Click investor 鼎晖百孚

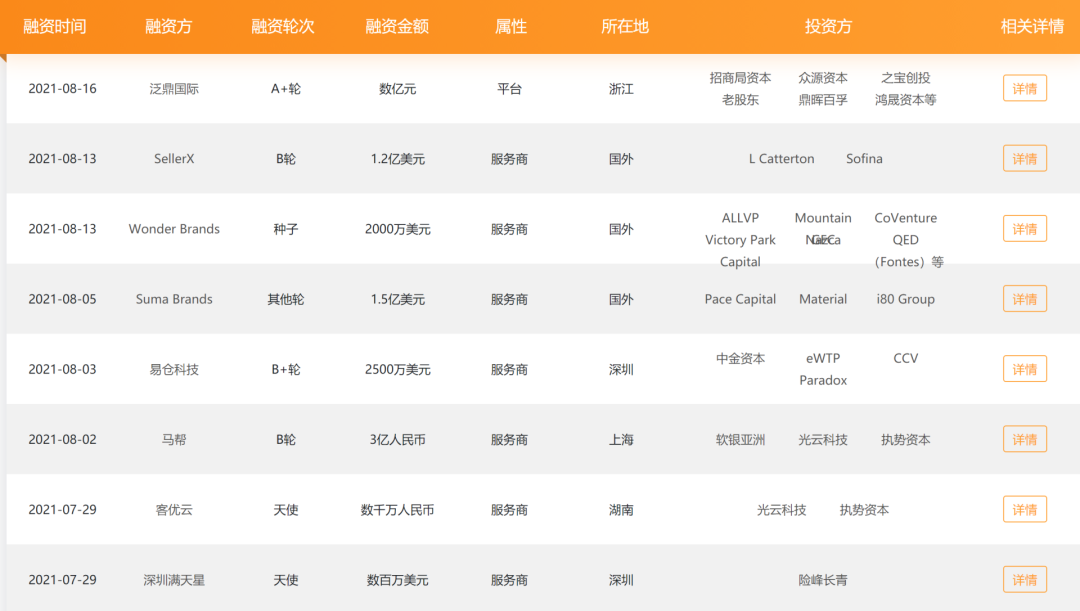coord(823,100)
